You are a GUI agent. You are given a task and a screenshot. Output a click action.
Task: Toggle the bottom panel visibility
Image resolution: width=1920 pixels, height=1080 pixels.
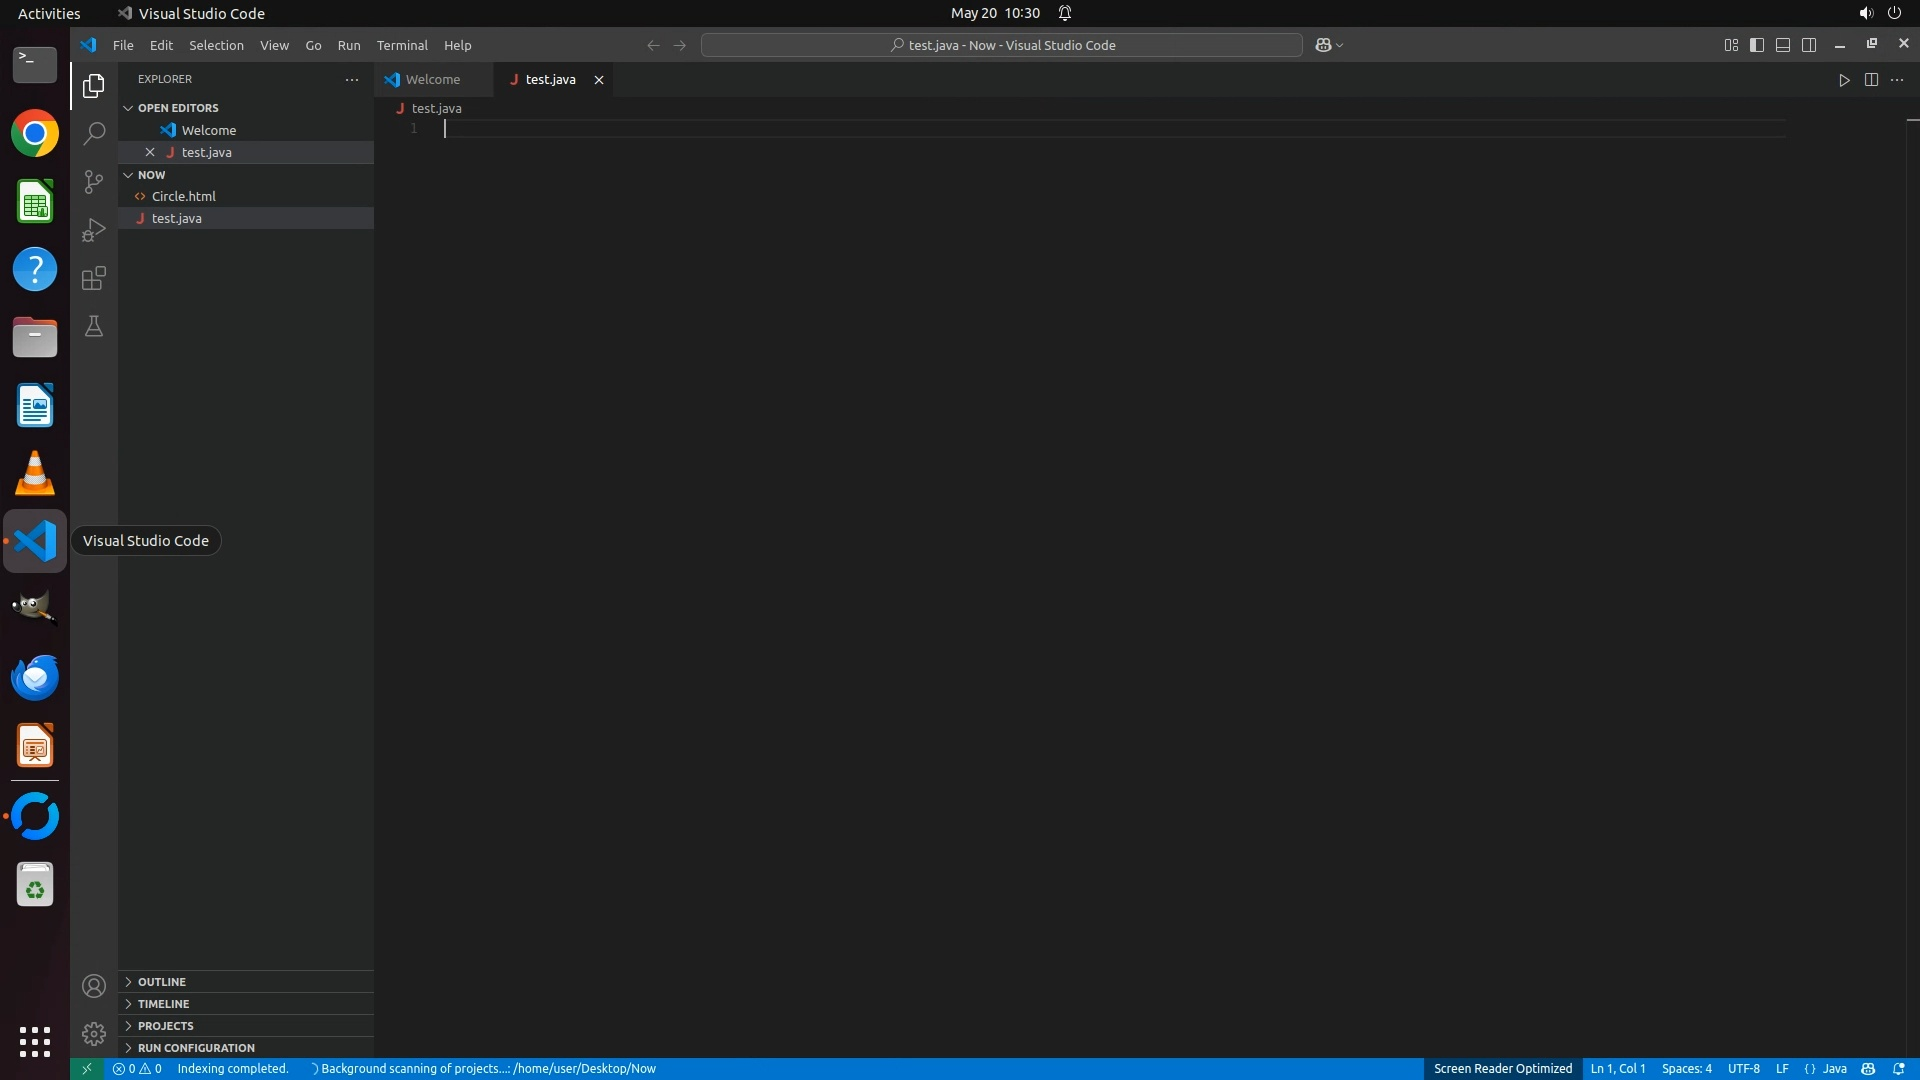click(x=1783, y=45)
